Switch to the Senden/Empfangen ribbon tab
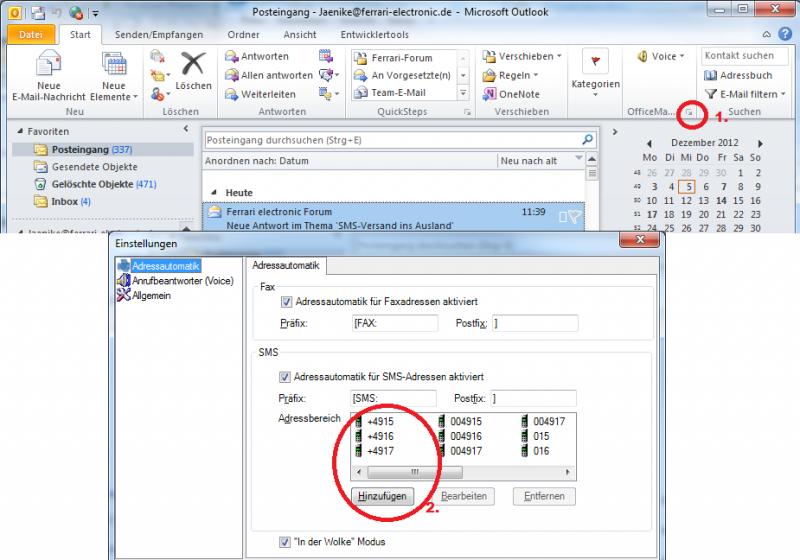 pos(158,34)
